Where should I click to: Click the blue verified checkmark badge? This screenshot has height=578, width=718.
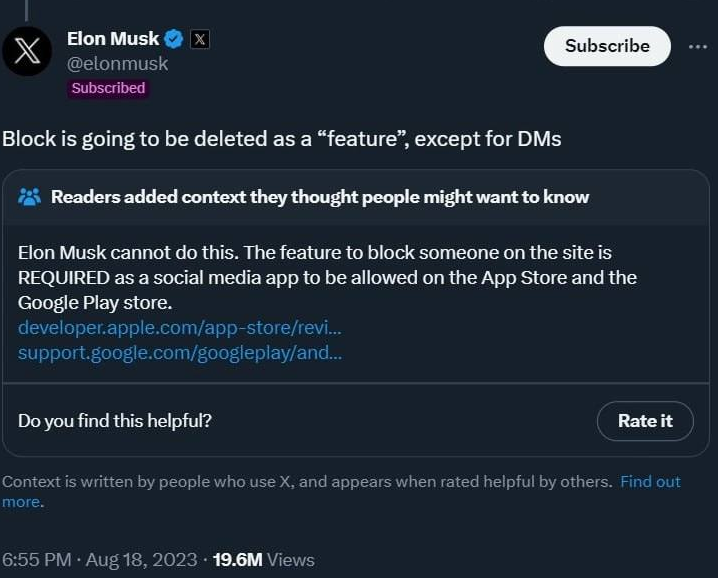[x=174, y=39]
